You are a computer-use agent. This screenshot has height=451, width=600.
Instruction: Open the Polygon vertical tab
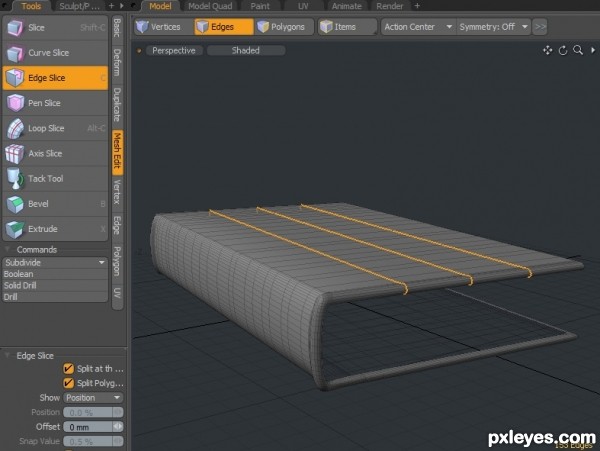tap(117, 261)
